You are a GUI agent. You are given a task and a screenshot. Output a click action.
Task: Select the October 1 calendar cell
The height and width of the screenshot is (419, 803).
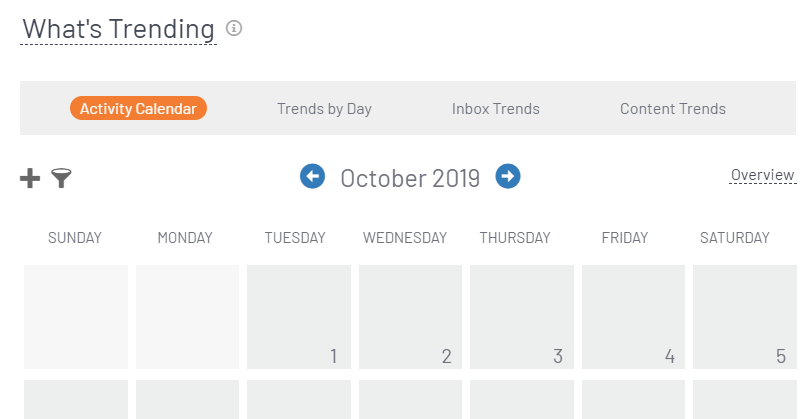tap(298, 316)
